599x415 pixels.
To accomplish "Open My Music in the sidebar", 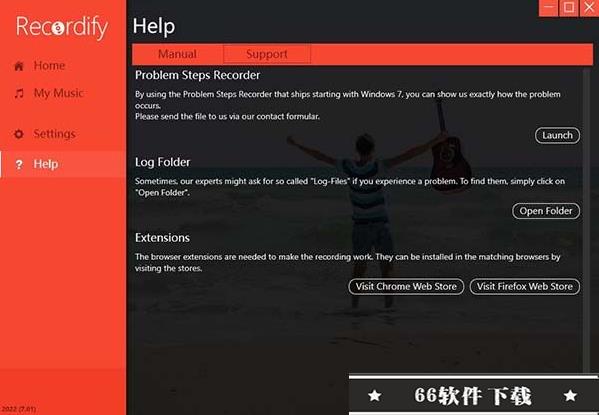I will [x=58, y=93].
